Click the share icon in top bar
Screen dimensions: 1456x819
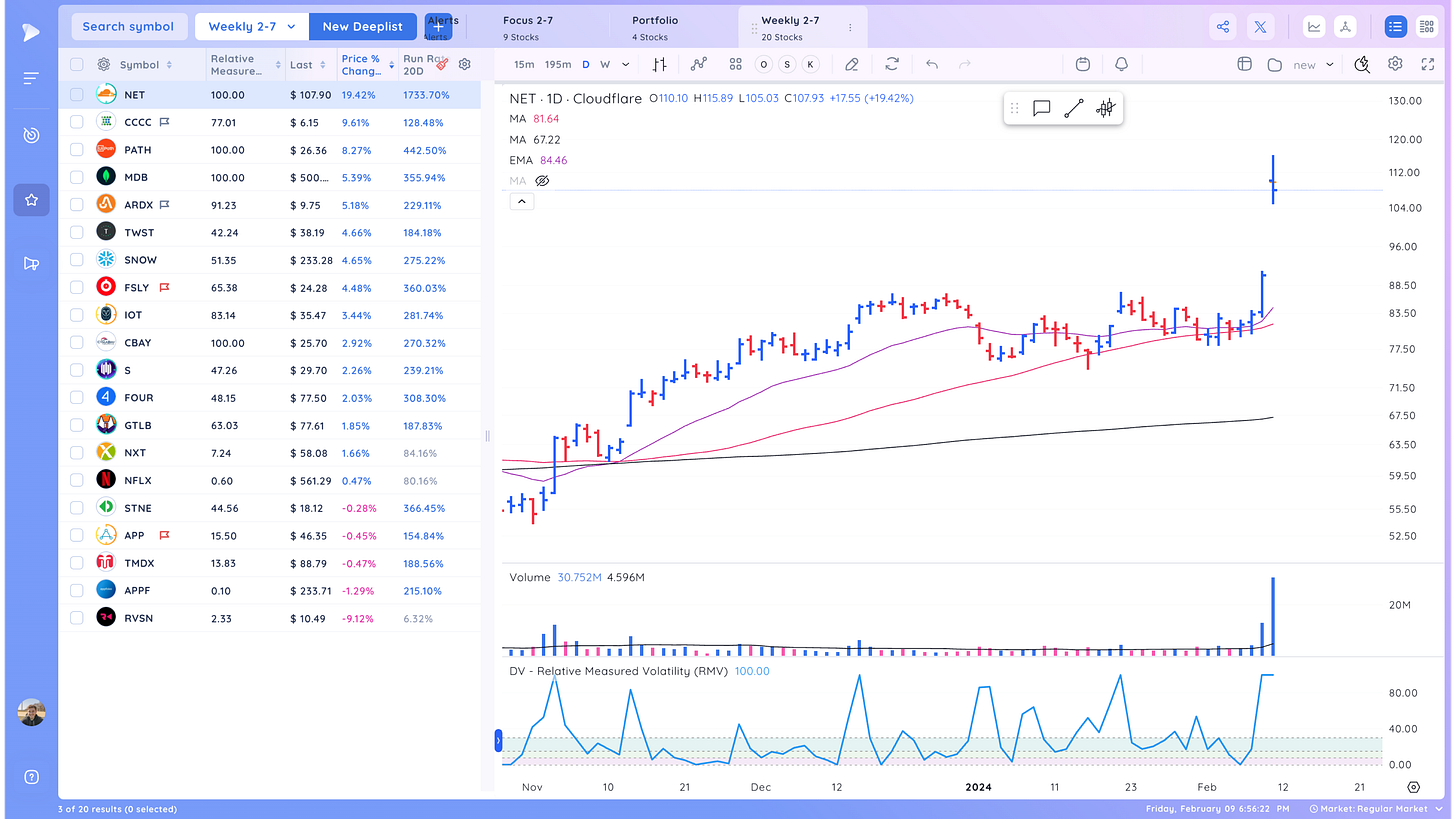pyautogui.click(x=1223, y=27)
